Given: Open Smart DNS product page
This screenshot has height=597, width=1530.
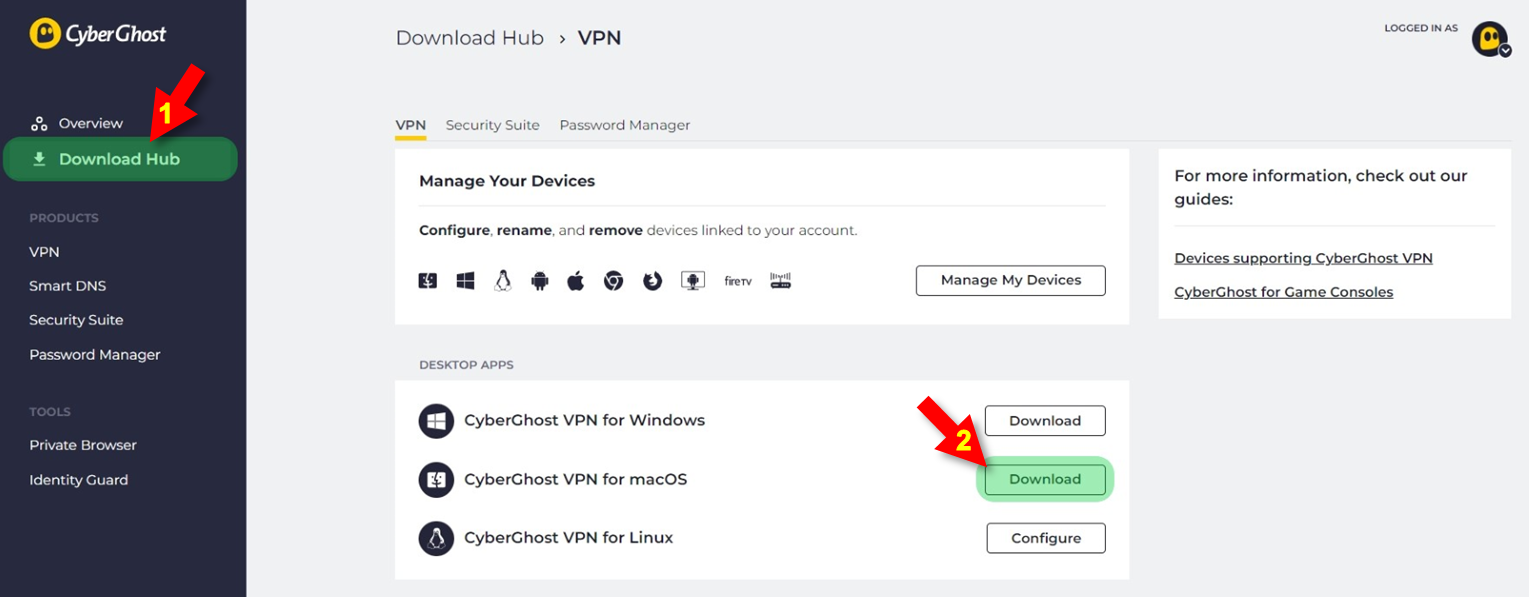Looking at the screenshot, I should click(x=67, y=286).
